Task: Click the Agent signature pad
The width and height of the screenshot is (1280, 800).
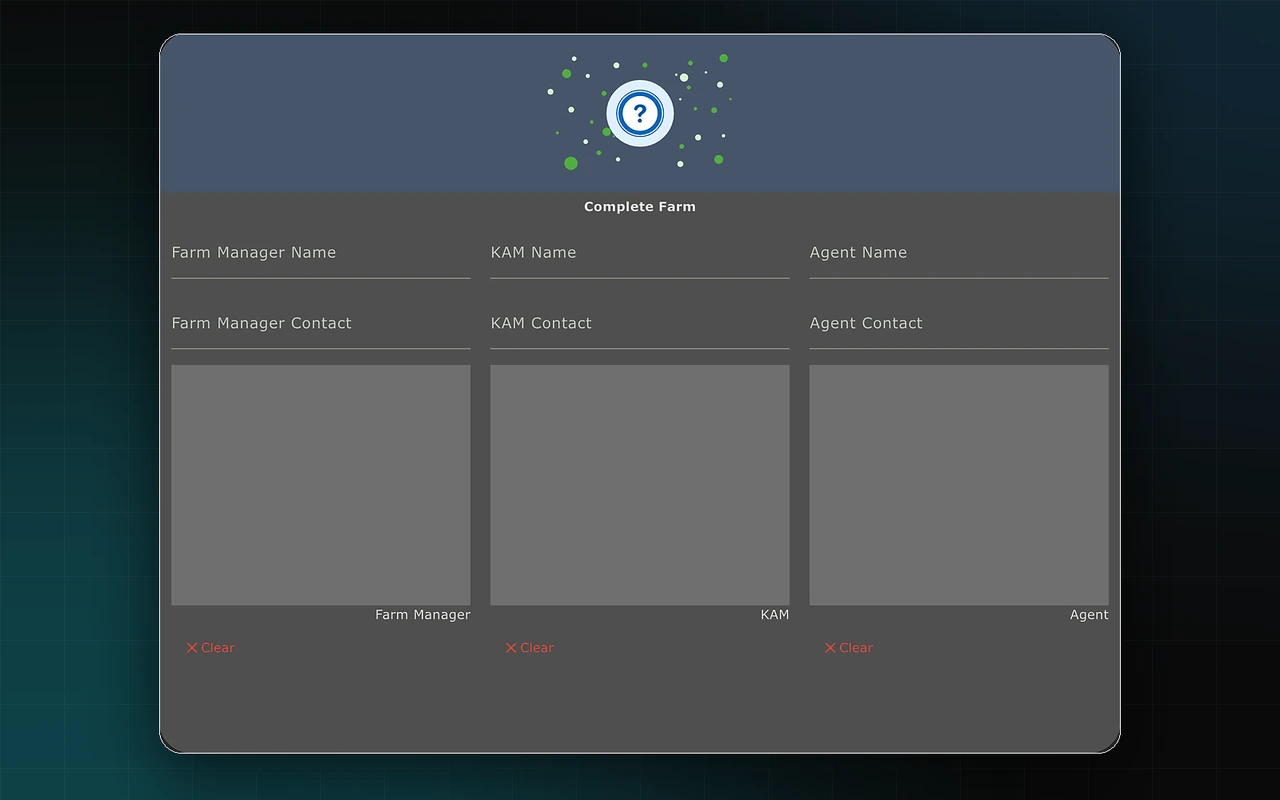Action: coord(959,485)
